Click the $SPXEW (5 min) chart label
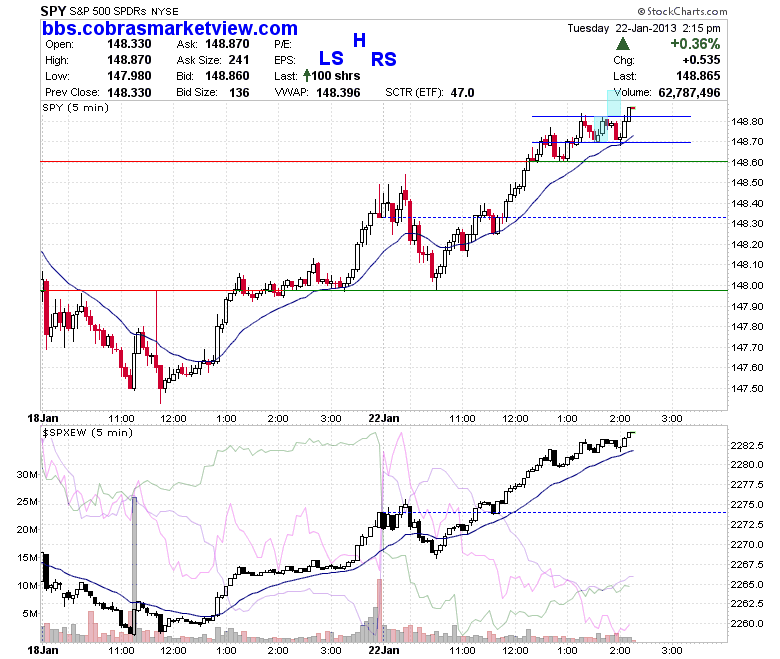This screenshot has height=659, width=780. 88,432
